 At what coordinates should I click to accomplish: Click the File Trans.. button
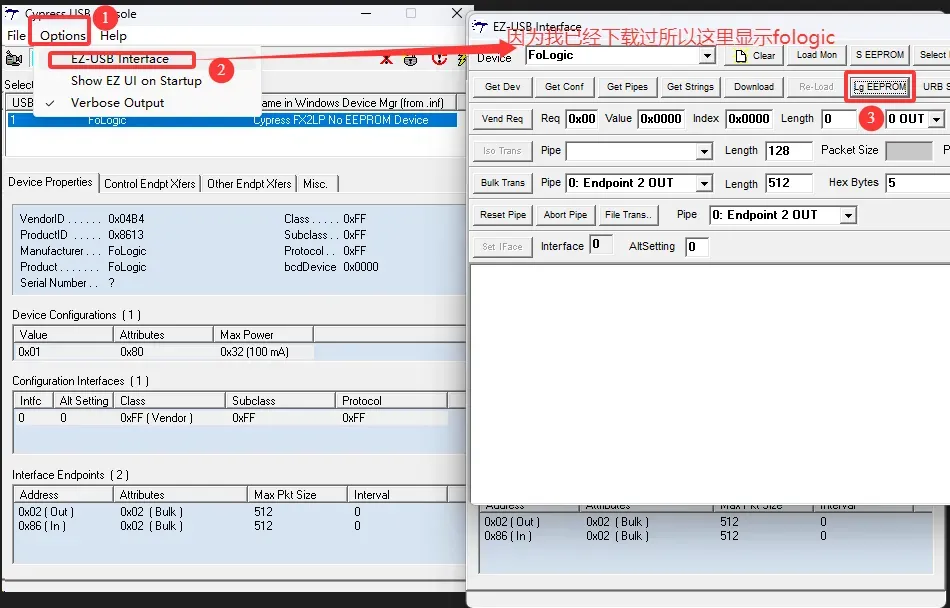click(x=628, y=215)
